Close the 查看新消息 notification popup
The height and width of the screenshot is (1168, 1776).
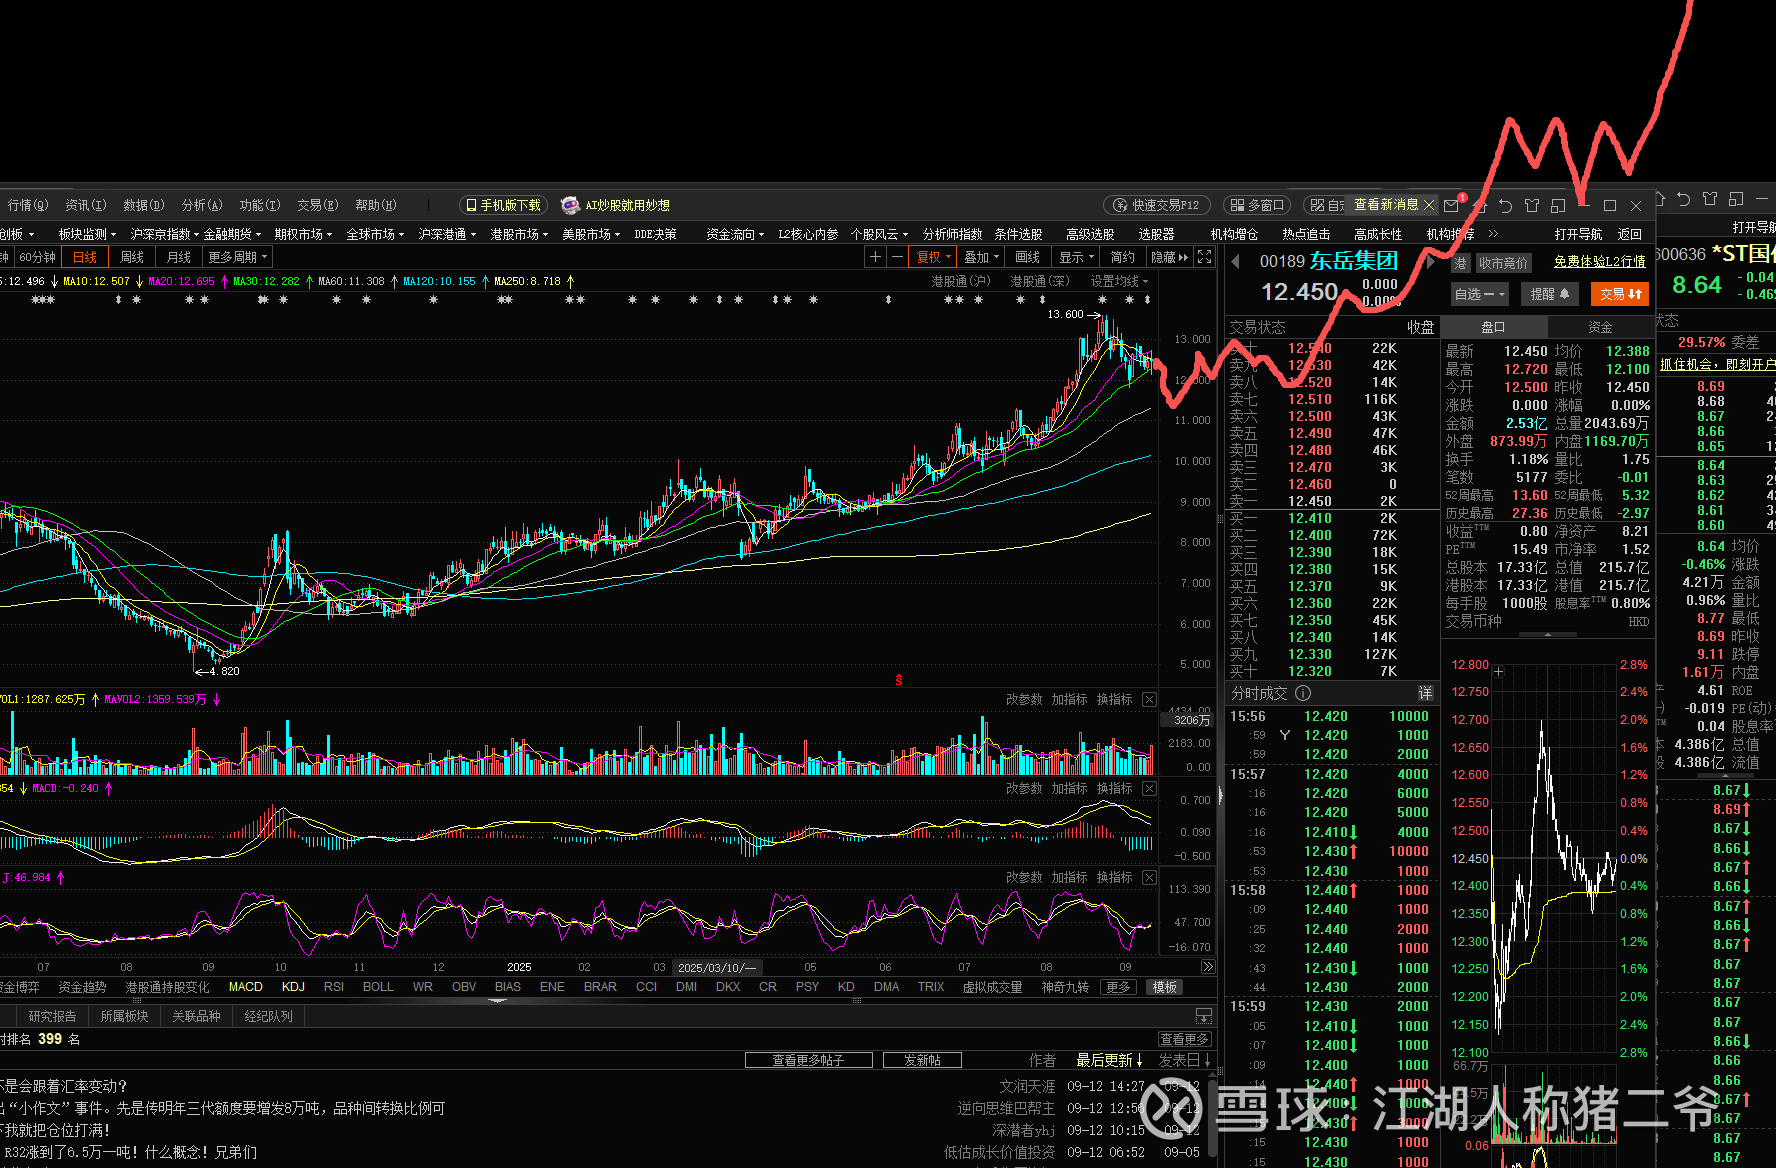(1429, 205)
